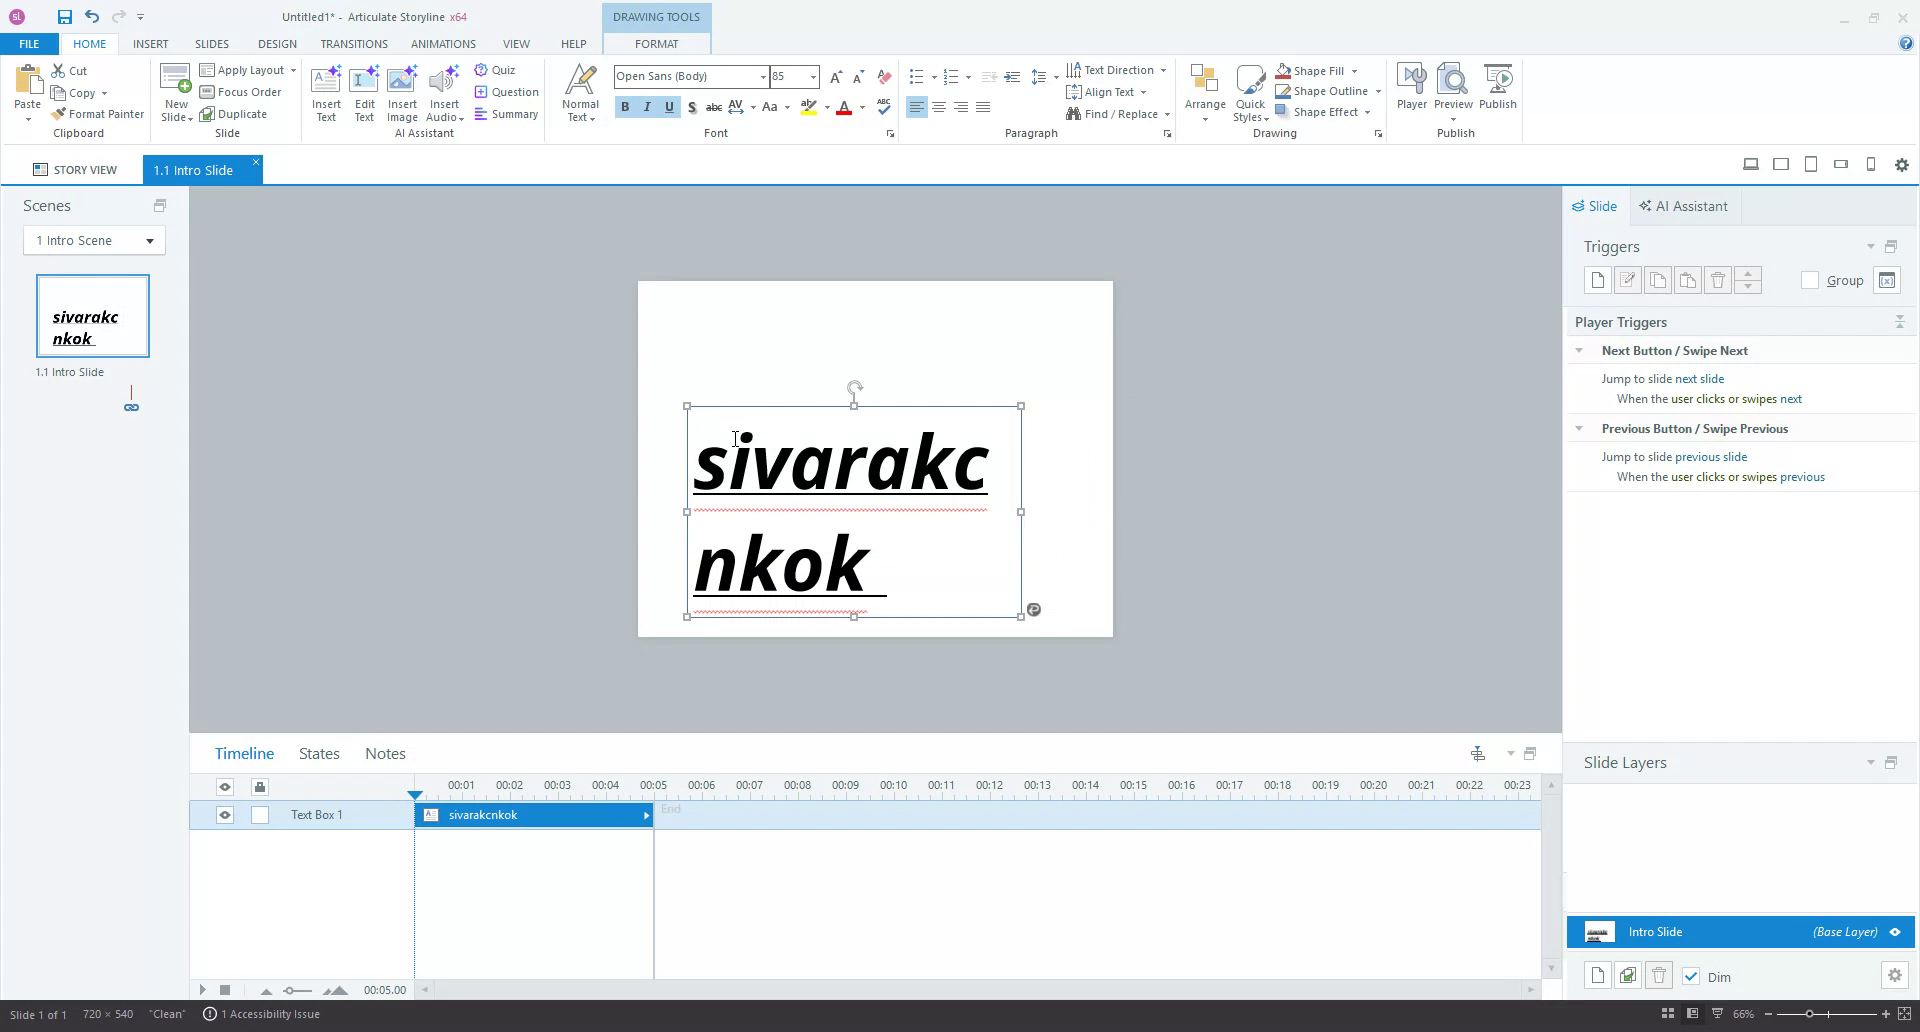Toggle the Dim checkbox in Slide Layers
1920x1032 pixels.
pyautogui.click(x=1692, y=977)
